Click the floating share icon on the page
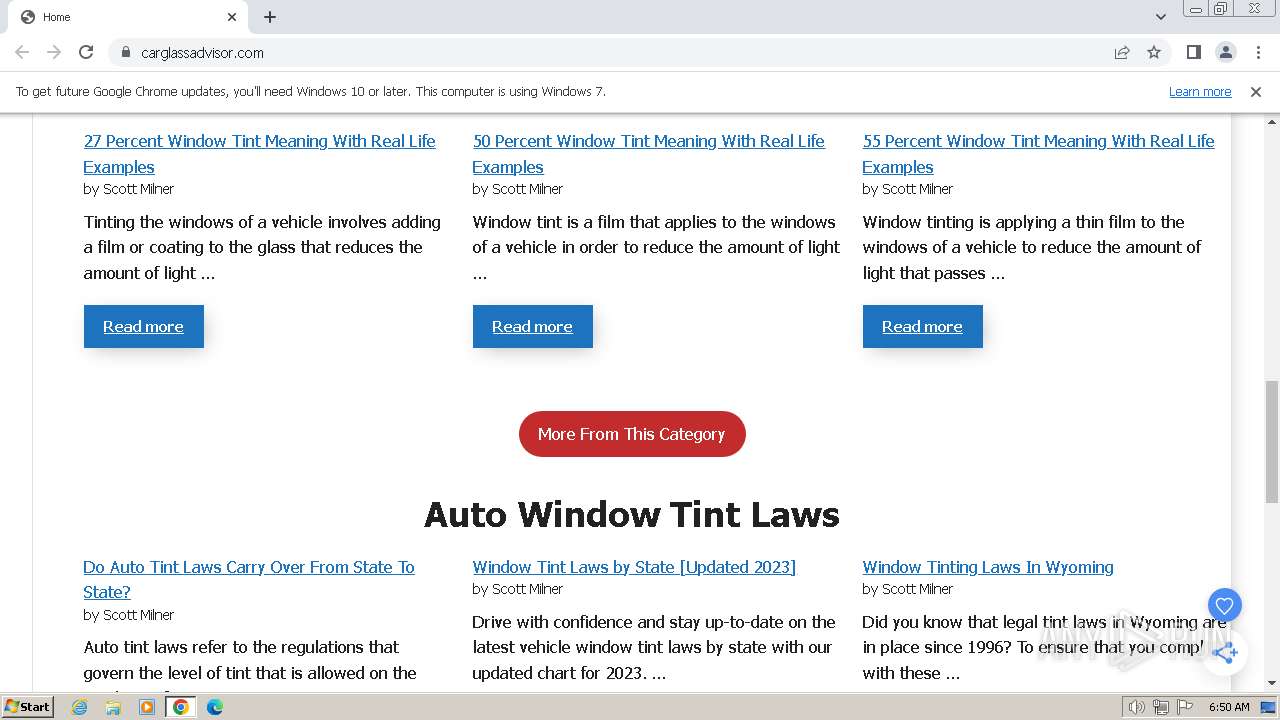The width and height of the screenshot is (1280, 720). (x=1225, y=653)
